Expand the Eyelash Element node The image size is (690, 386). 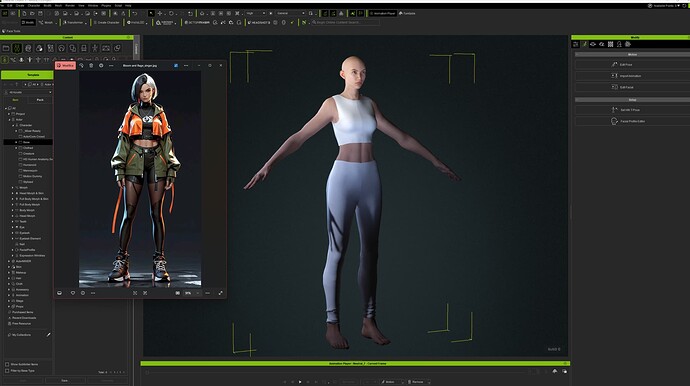(x=13, y=239)
